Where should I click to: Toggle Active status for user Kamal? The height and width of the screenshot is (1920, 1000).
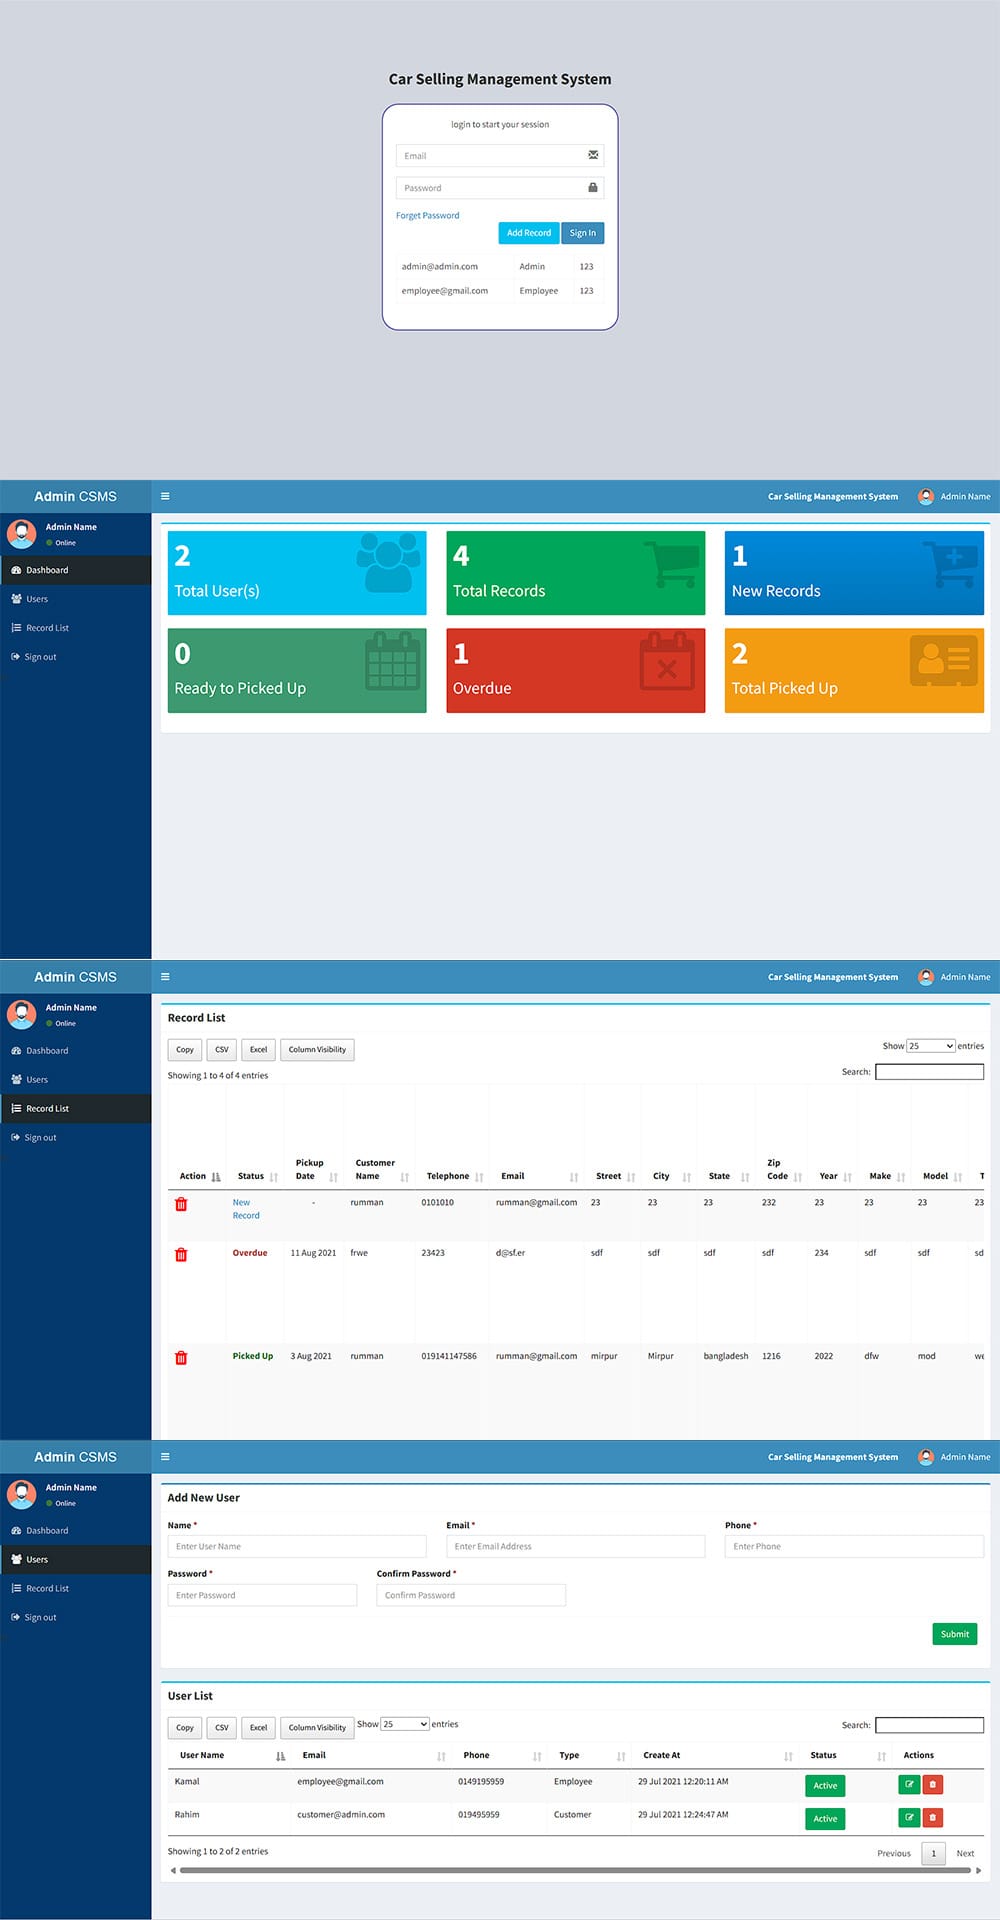pyautogui.click(x=825, y=1785)
